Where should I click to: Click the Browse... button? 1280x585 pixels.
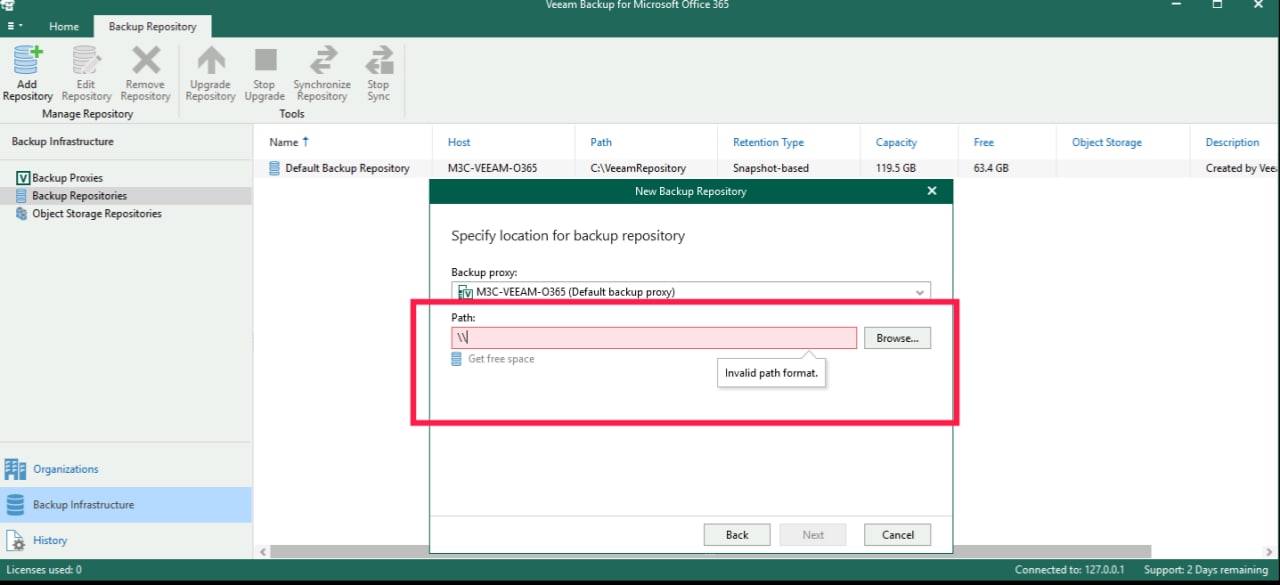(897, 338)
